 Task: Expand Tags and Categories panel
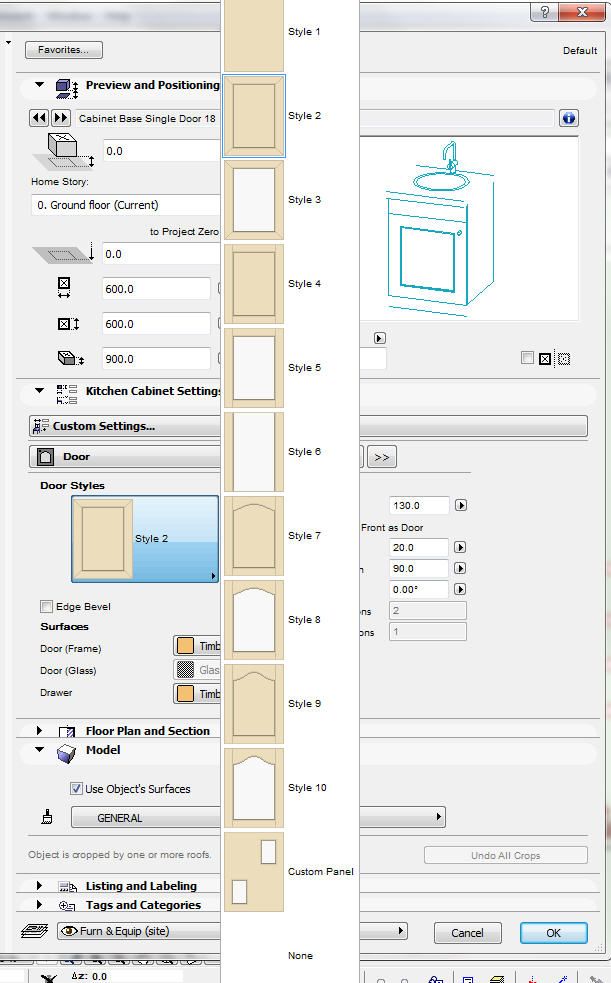39,905
